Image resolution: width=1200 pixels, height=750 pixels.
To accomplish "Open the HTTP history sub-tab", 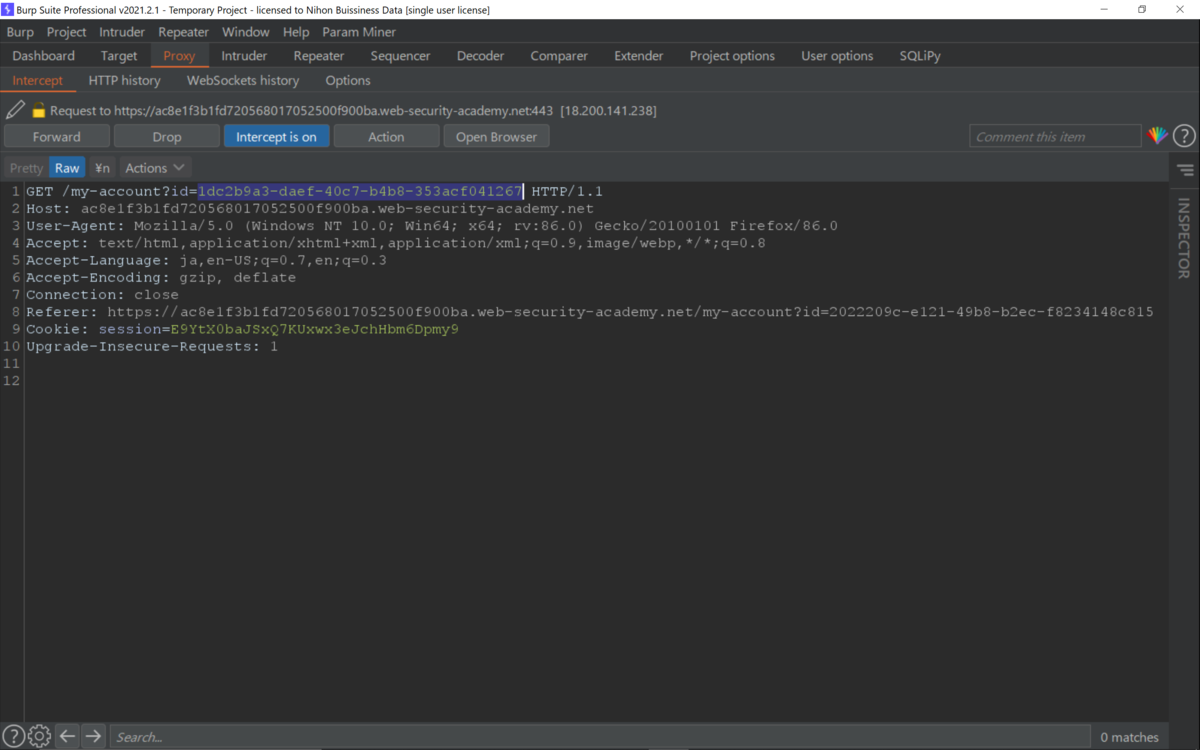I will (124, 80).
